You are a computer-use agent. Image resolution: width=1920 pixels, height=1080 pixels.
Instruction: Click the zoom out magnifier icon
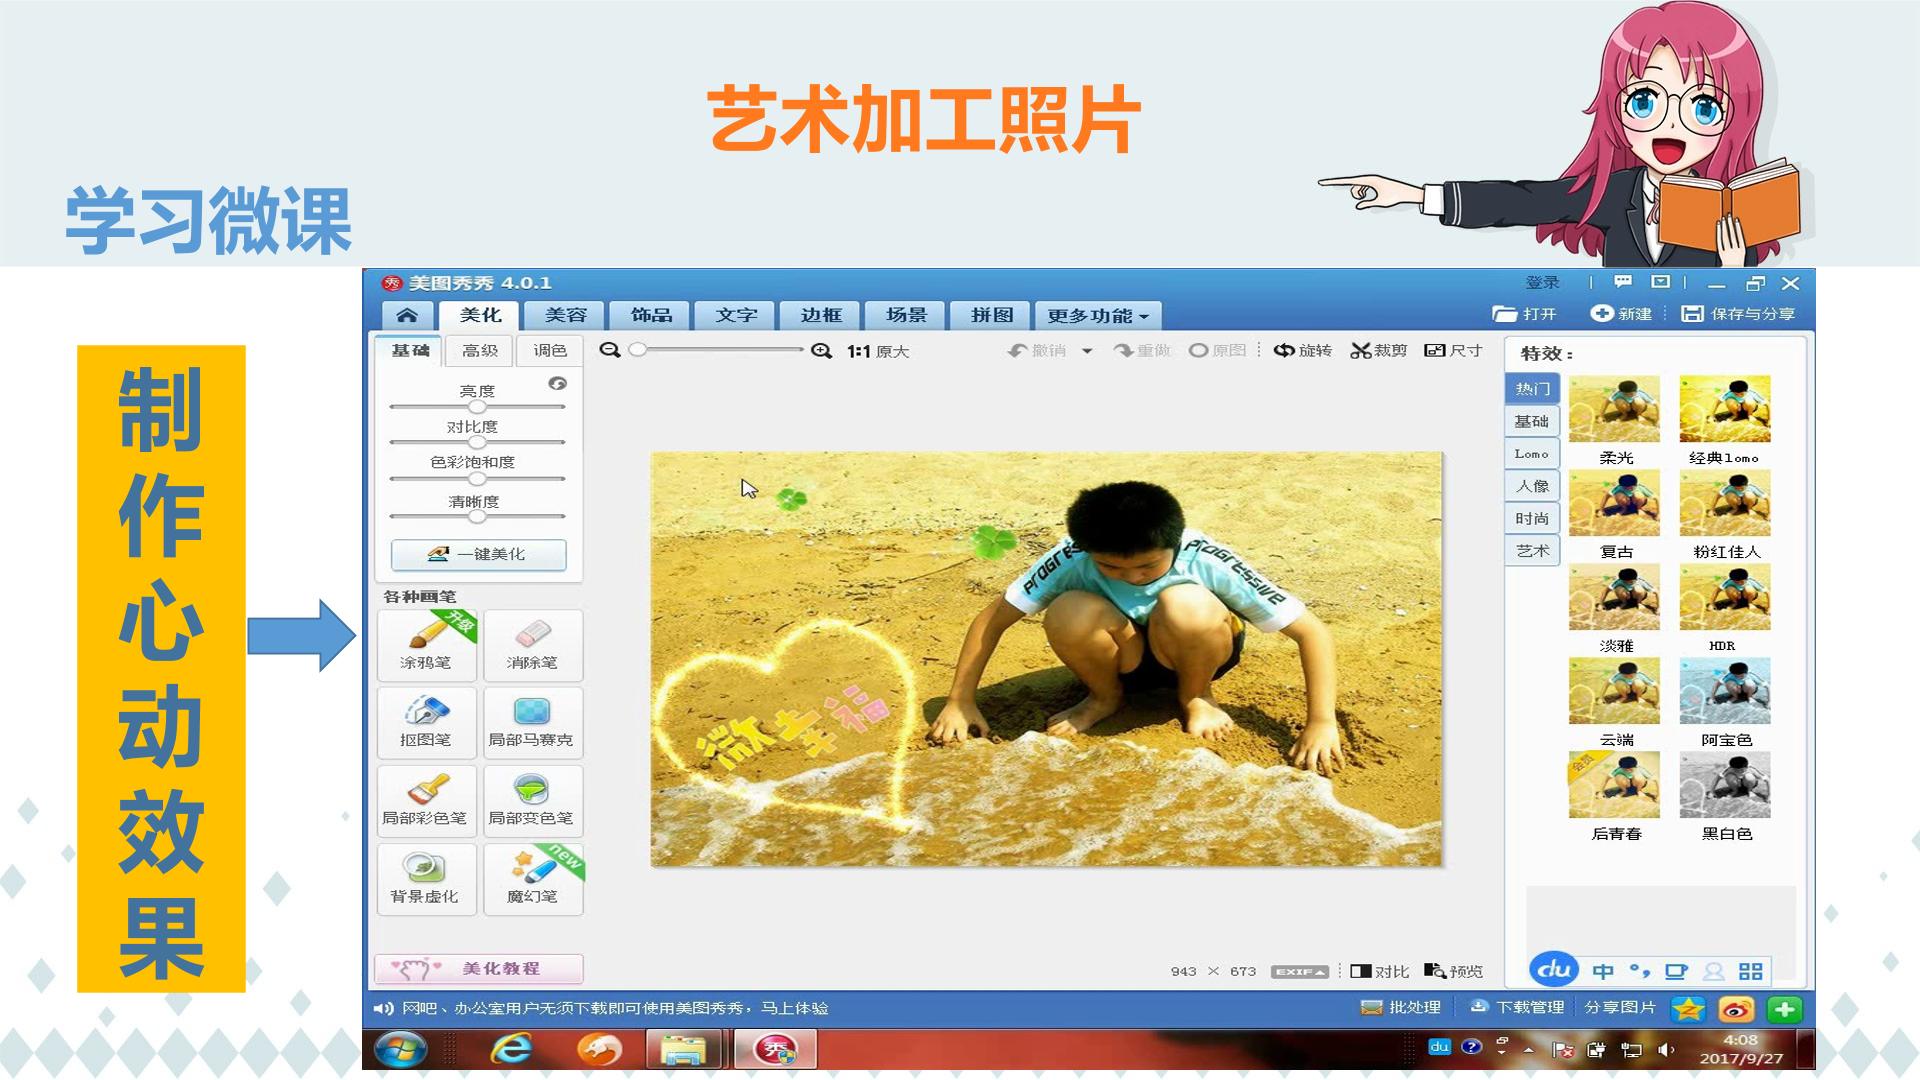point(610,350)
